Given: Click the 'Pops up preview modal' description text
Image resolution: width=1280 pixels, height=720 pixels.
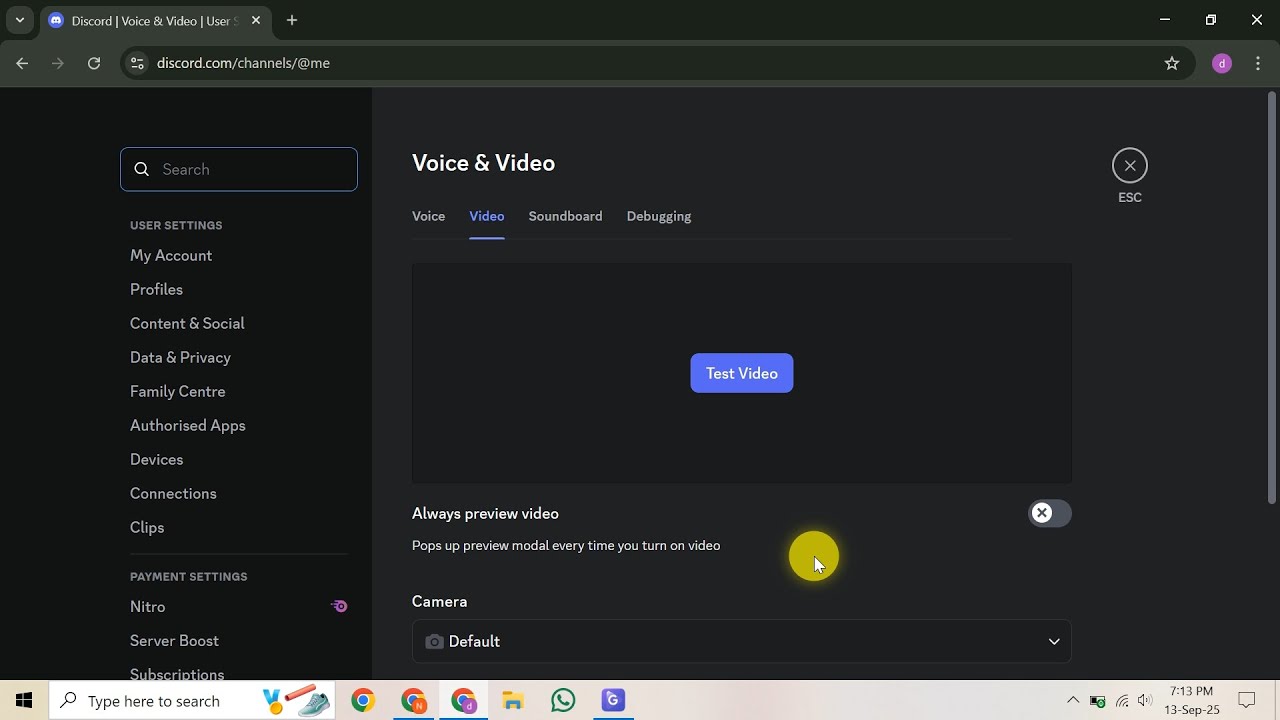Looking at the screenshot, I should coord(566,546).
